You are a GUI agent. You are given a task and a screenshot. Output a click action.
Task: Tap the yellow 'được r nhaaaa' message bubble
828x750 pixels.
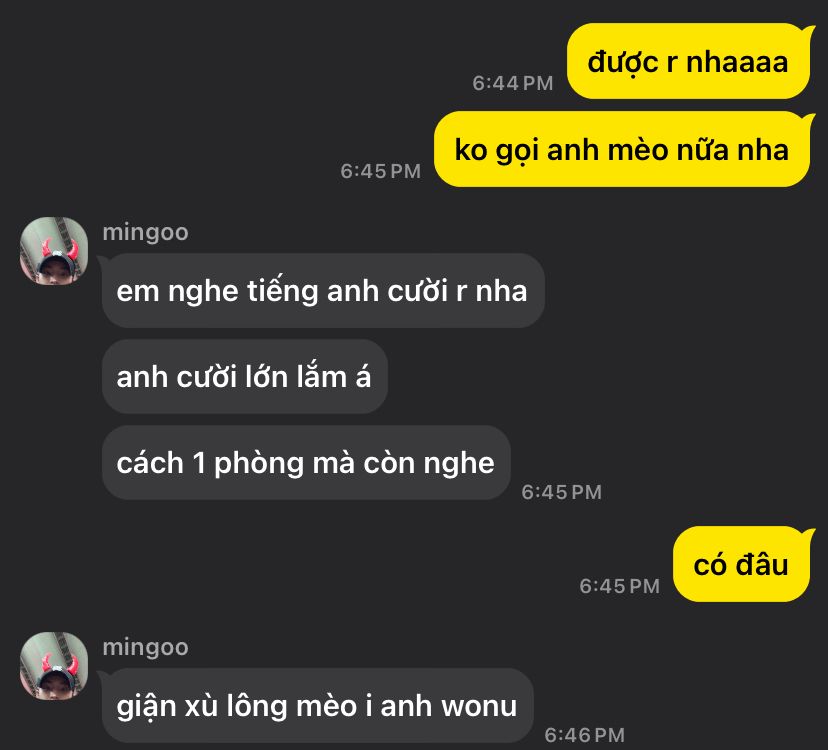point(689,61)
